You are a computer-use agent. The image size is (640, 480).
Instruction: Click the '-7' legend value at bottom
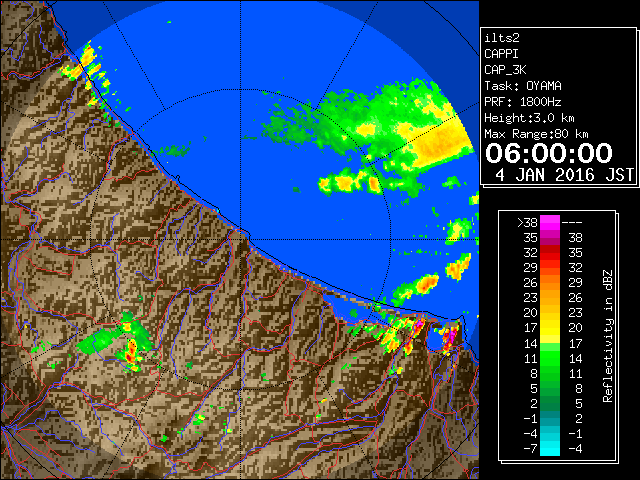pyautogui.click(x=530, y=448)
